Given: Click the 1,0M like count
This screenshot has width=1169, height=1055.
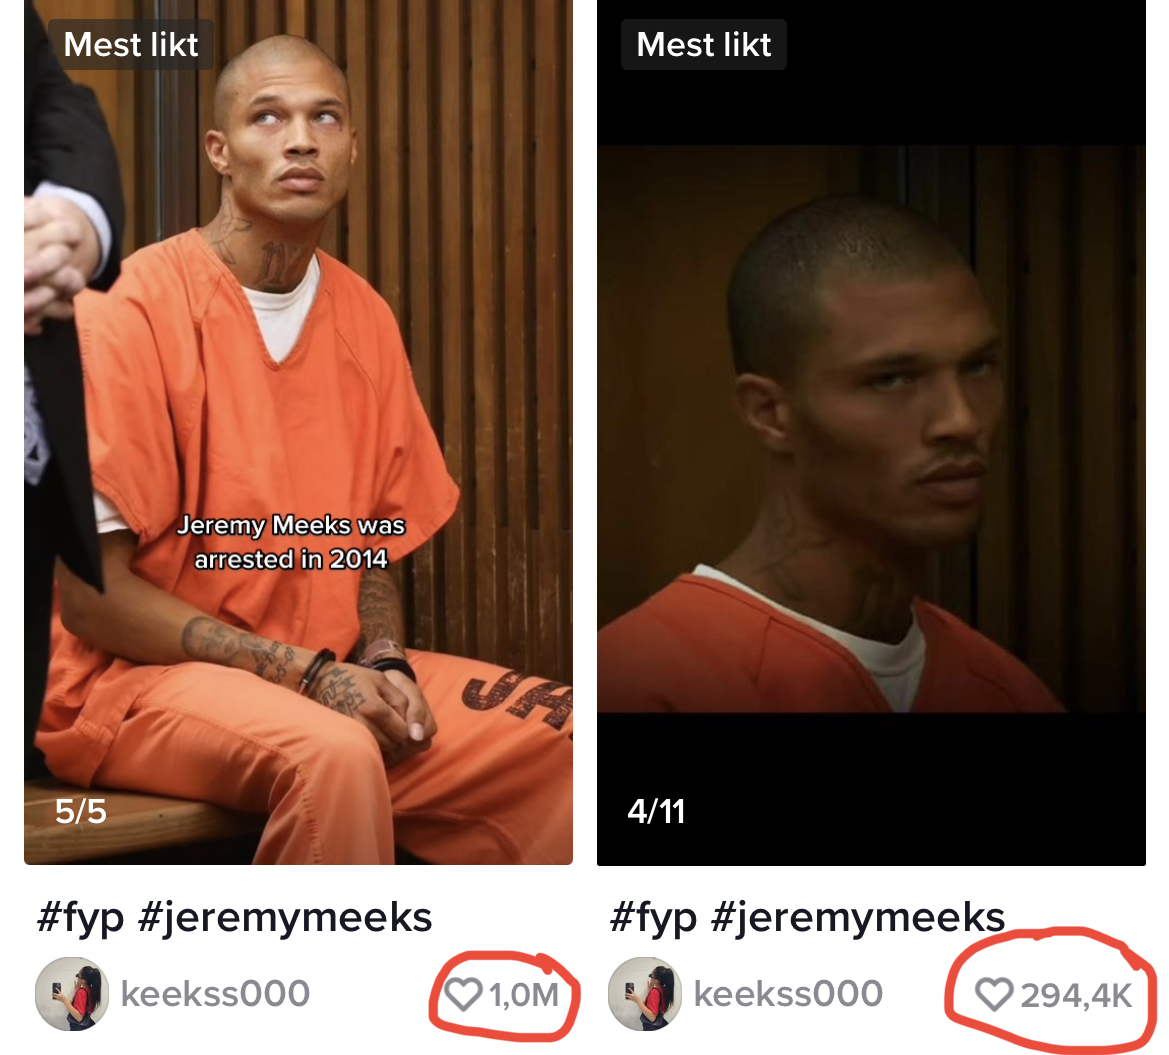Looking at the screenshot, I should [523, 995].
